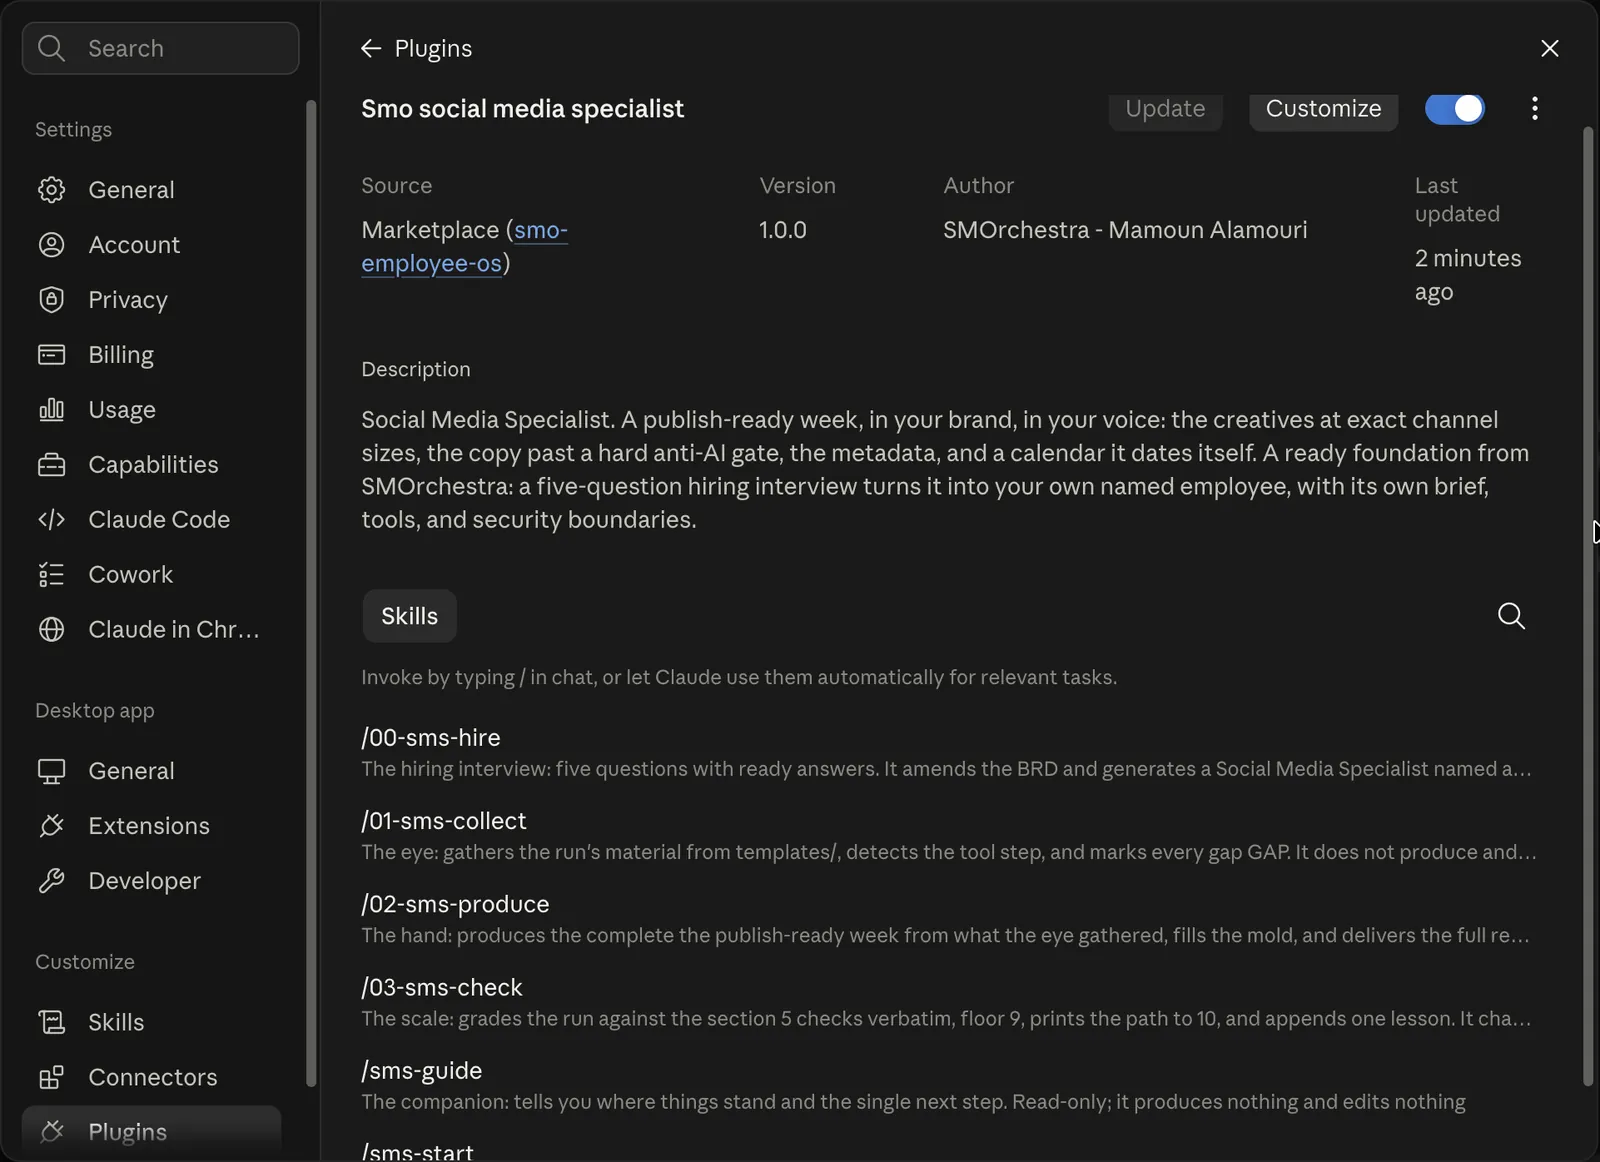1600x1162 pixels.
Task: Open the /01-sms-collect skill
Action: 947,835
